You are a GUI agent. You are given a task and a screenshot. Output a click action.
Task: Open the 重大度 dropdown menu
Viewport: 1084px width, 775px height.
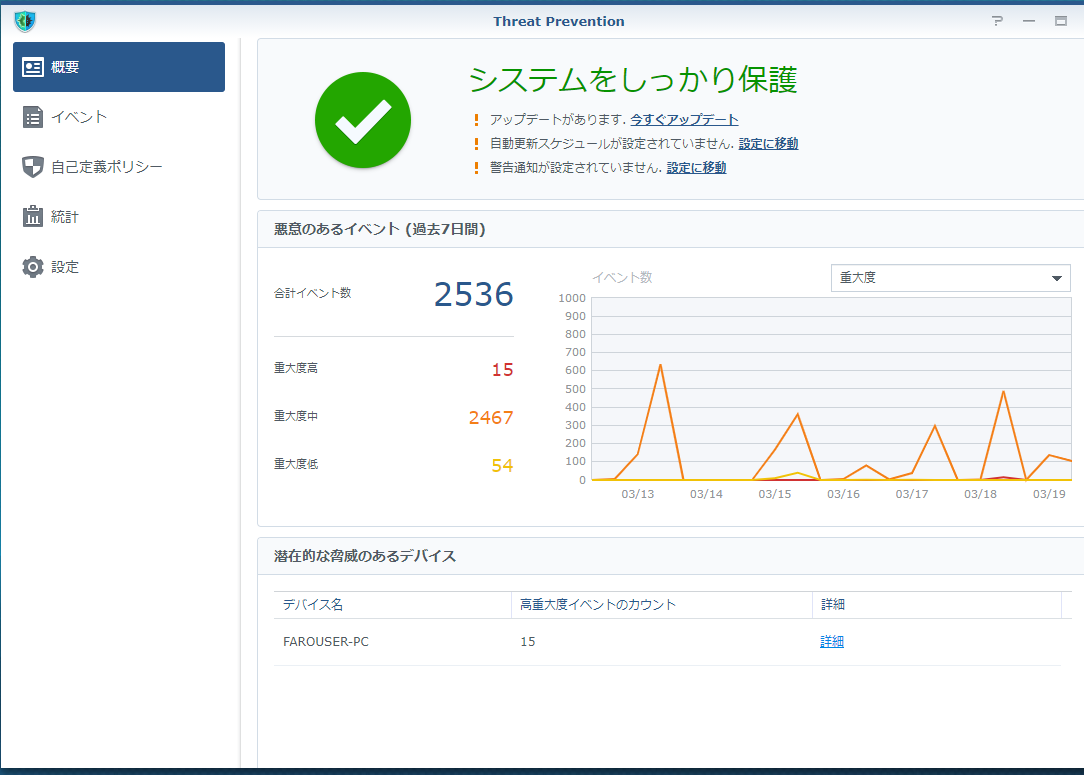(950, 278)
